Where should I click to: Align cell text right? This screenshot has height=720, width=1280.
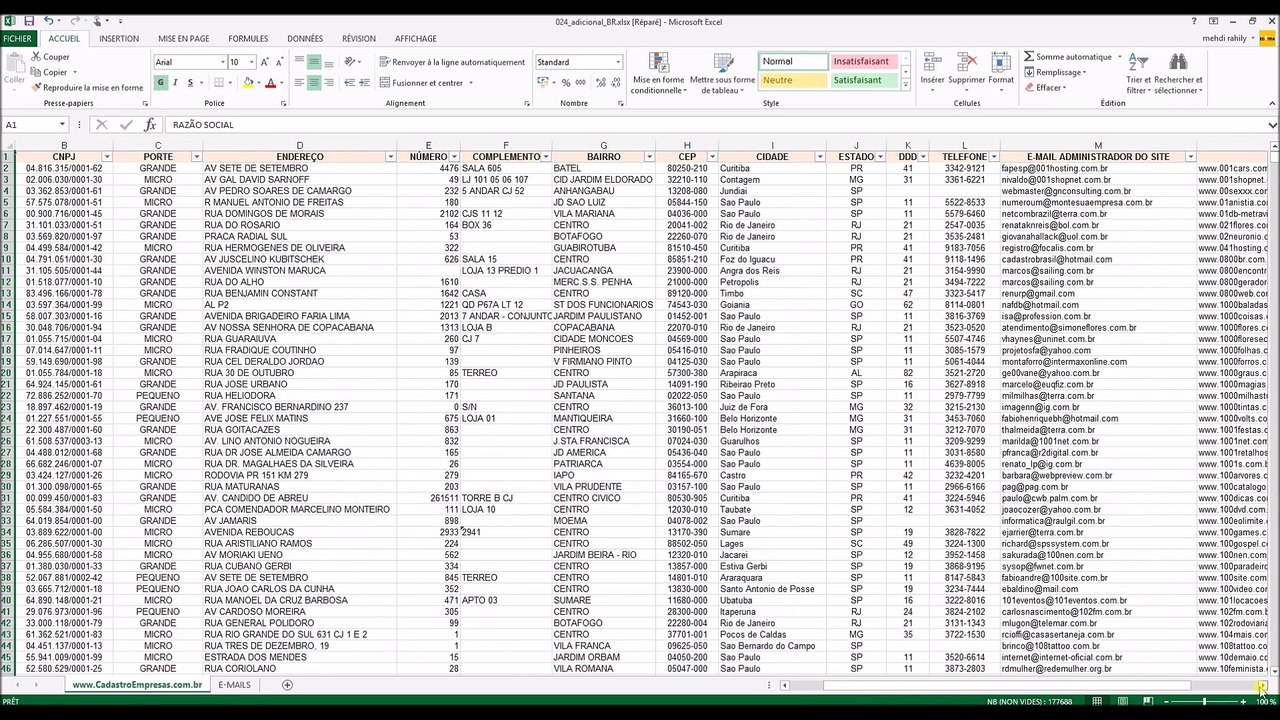pyautogui.click(x=327, y=83)
